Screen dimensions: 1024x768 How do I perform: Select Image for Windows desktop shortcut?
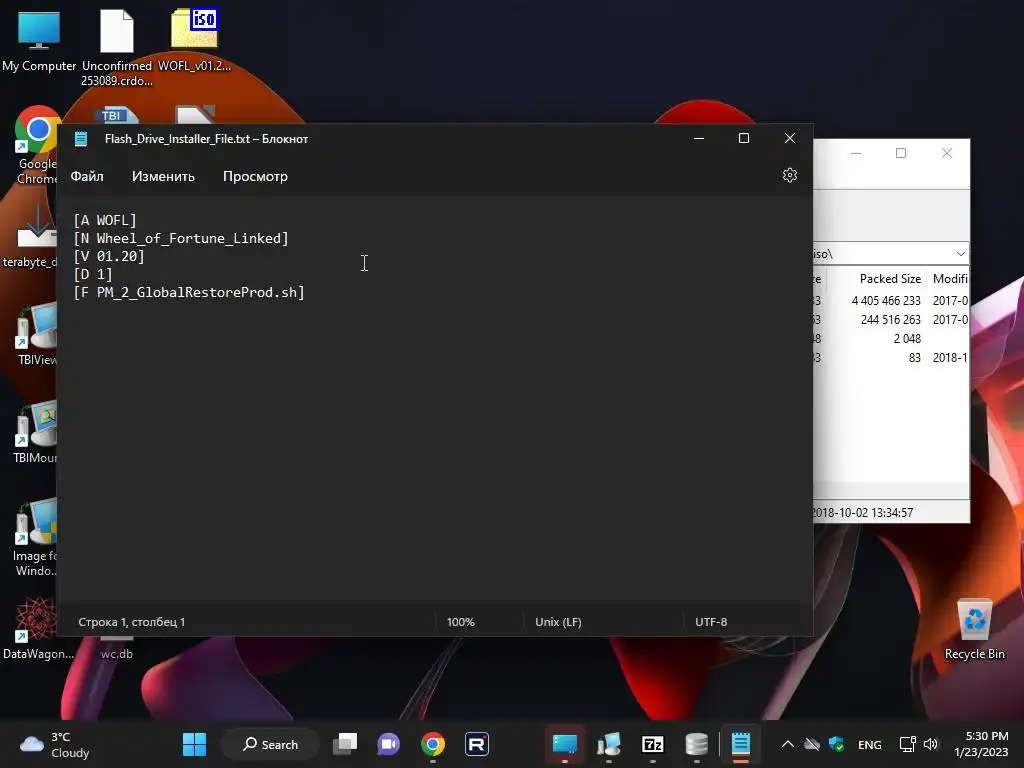pos(35,537)
